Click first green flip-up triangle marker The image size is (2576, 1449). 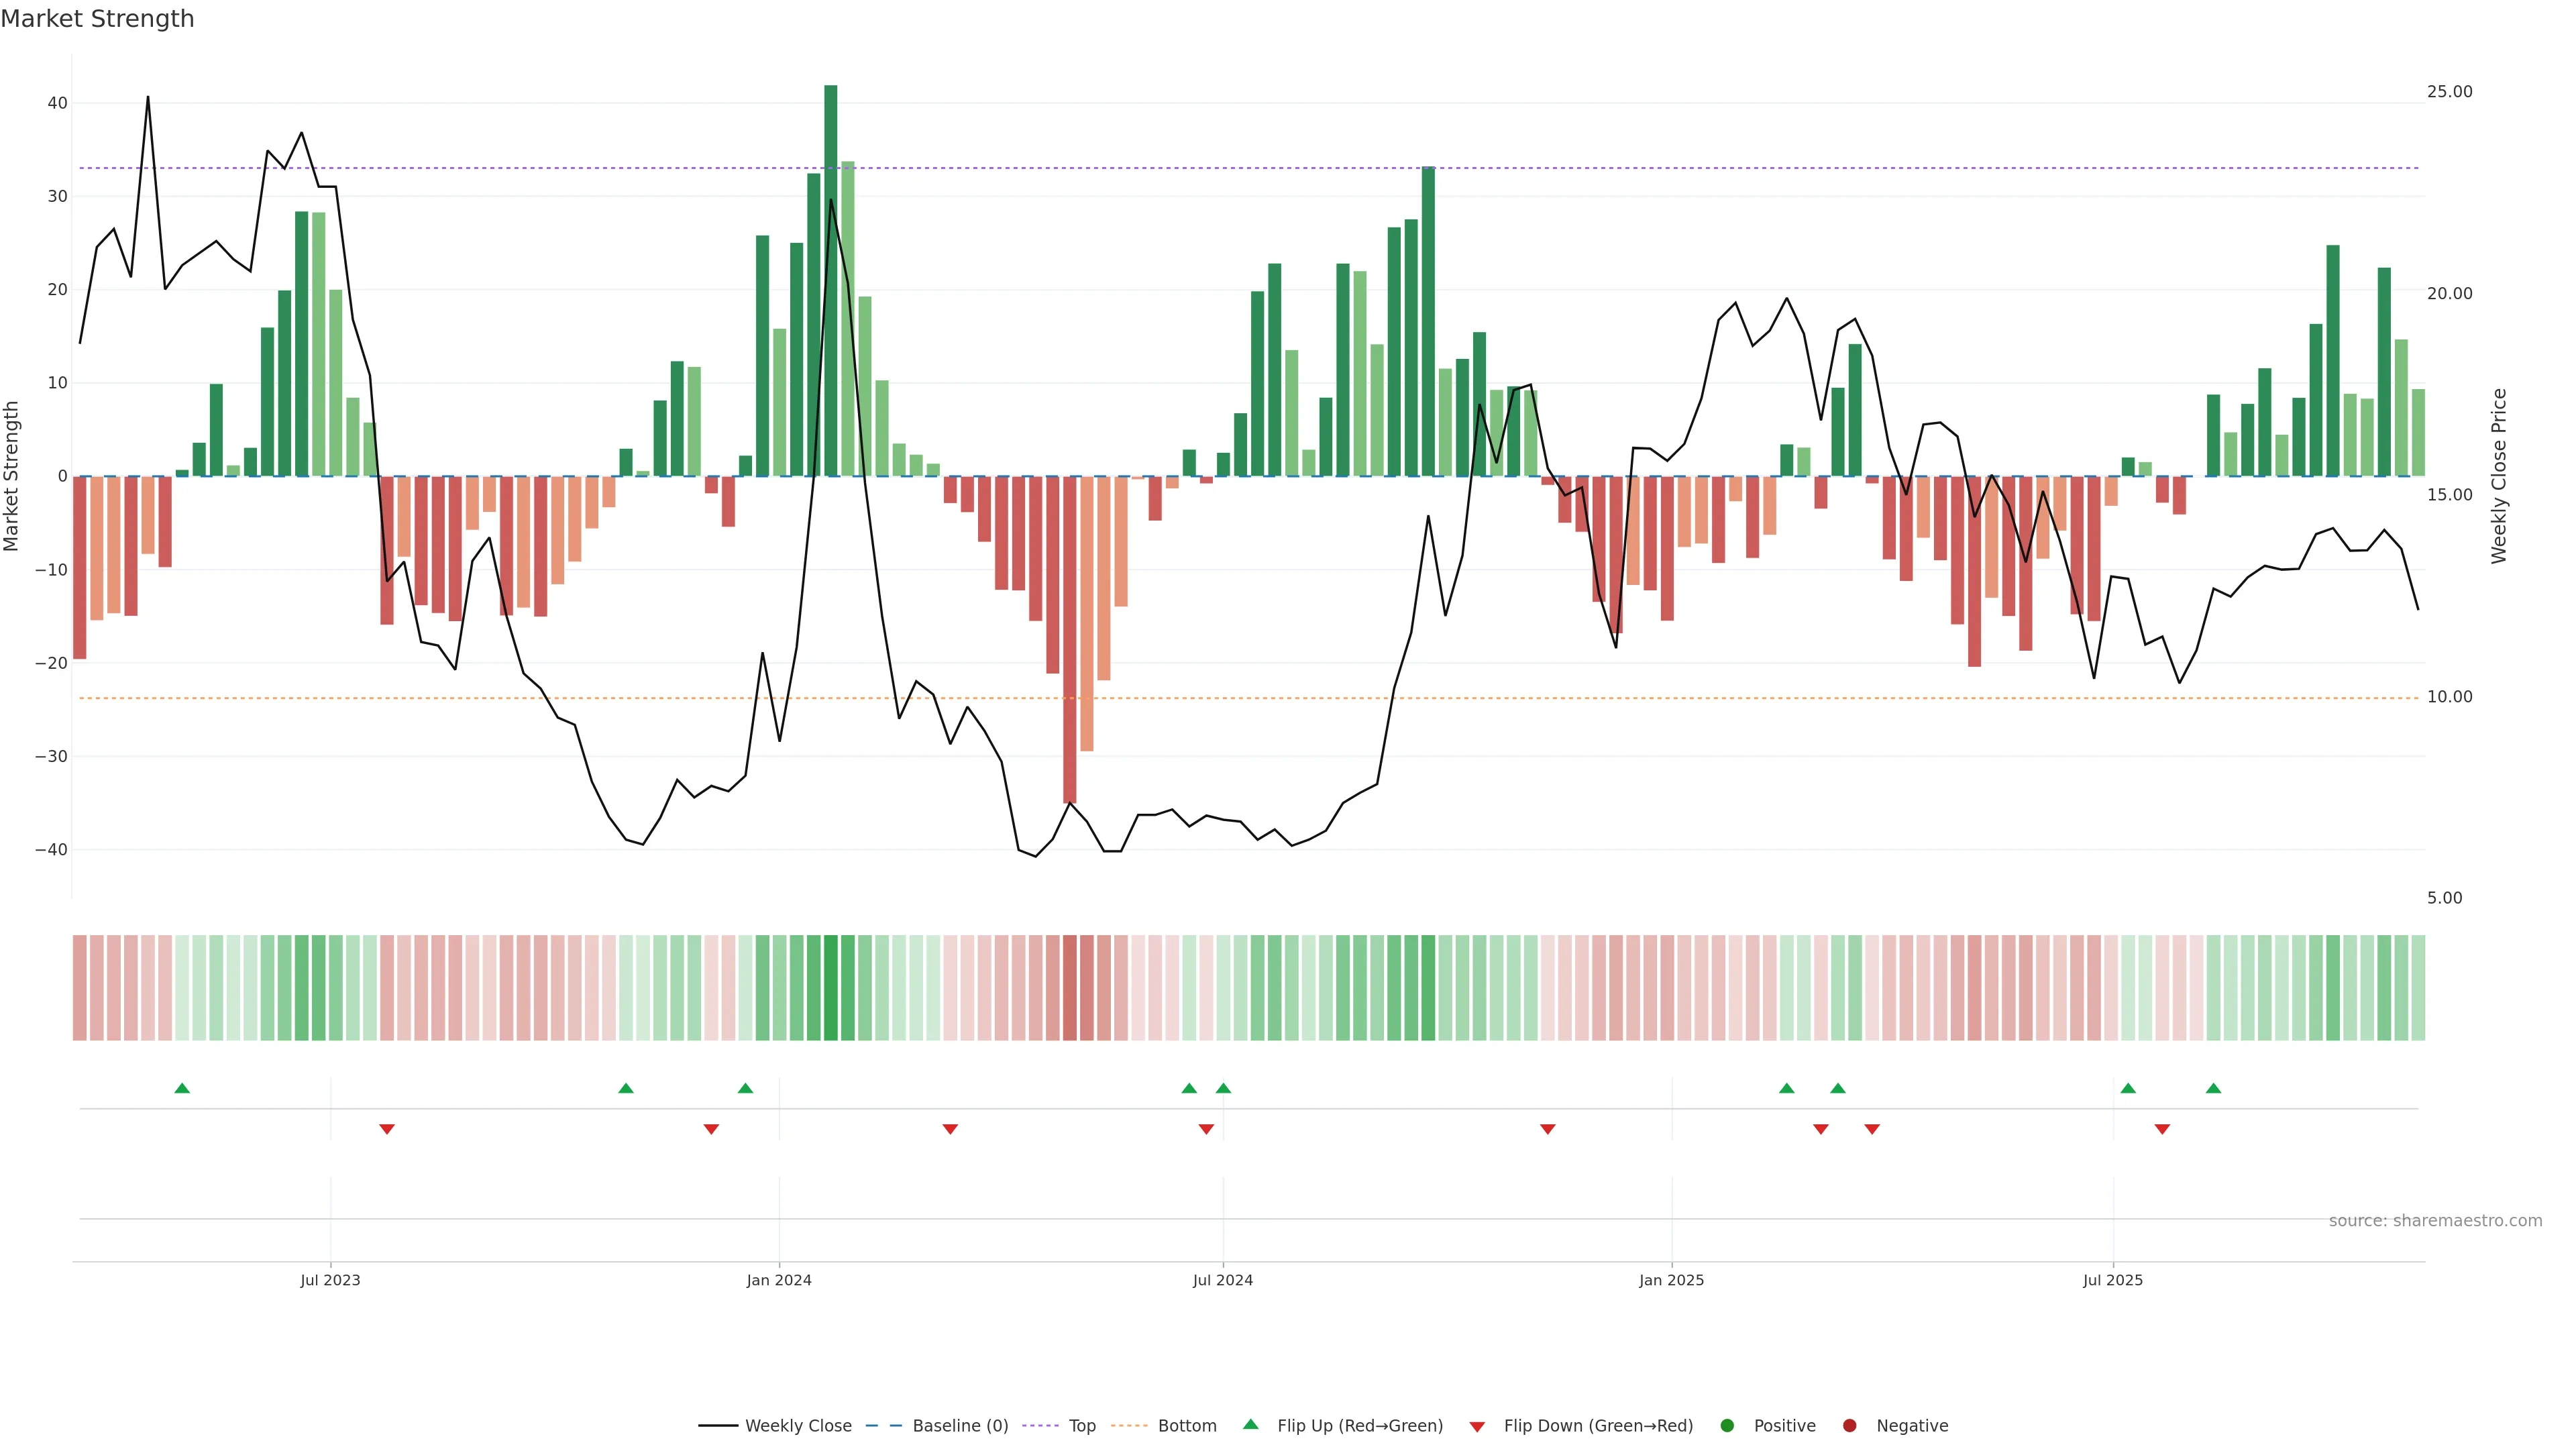[182, 1088]
